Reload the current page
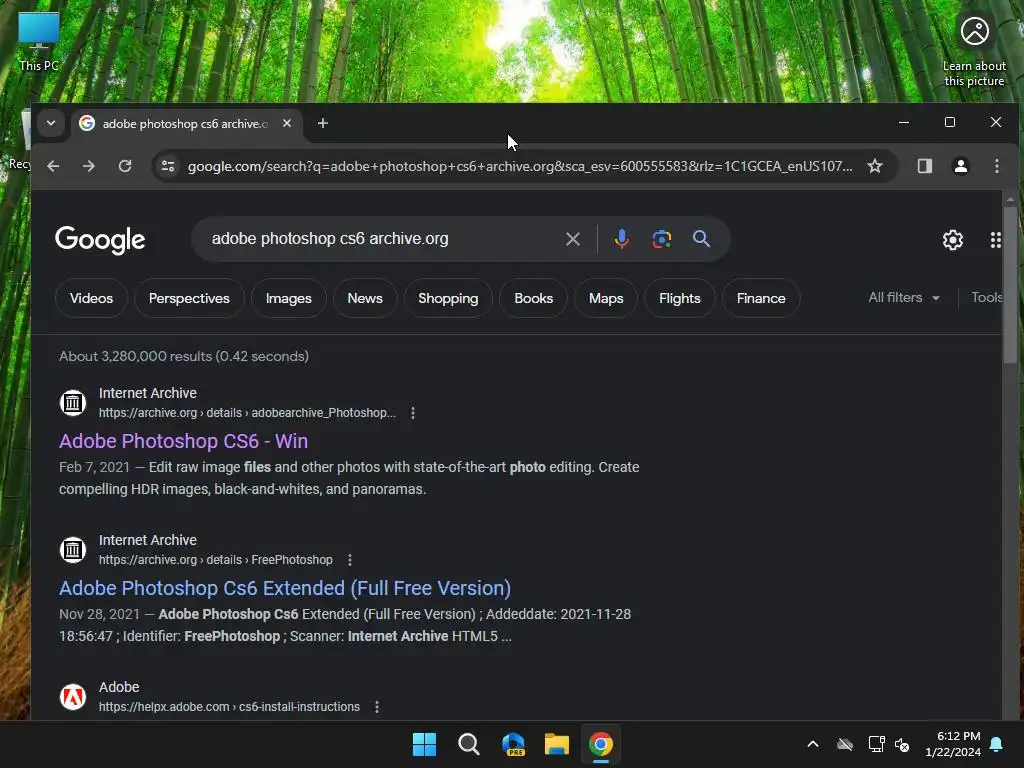1024x768 pixels. [125, 166]
